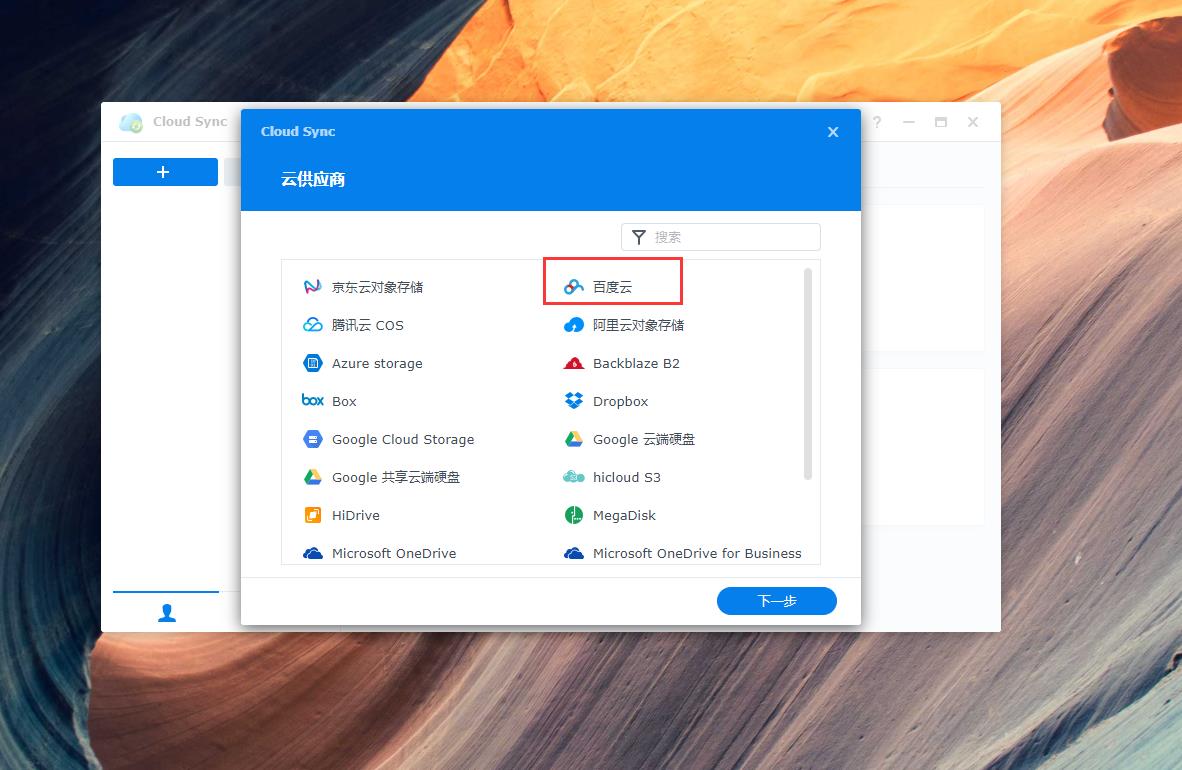Click the Google Cloud Storage icon
The width and height of the screenshot is (1182, 770).
[312, 439]
